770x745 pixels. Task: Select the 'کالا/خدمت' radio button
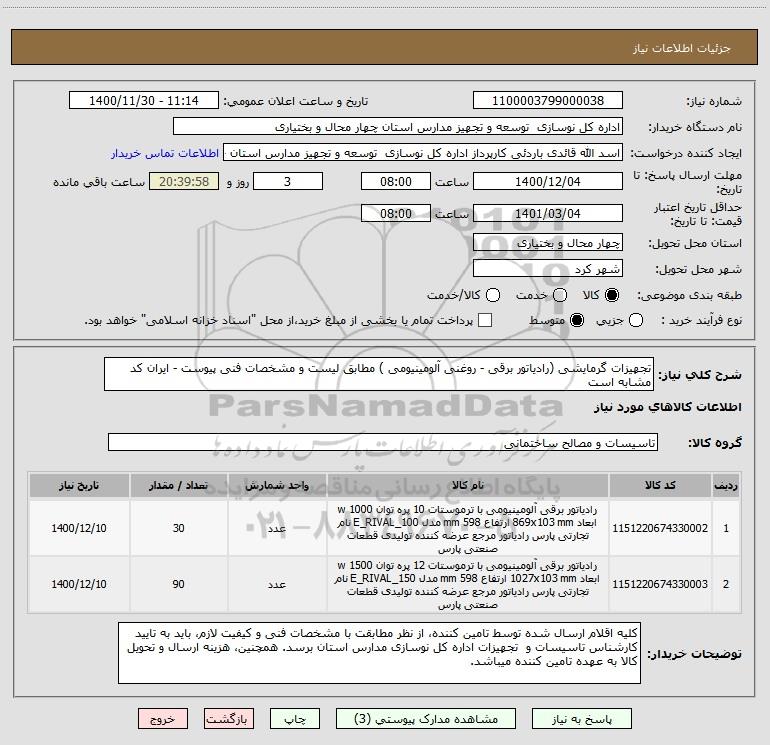tap(493, 295)
